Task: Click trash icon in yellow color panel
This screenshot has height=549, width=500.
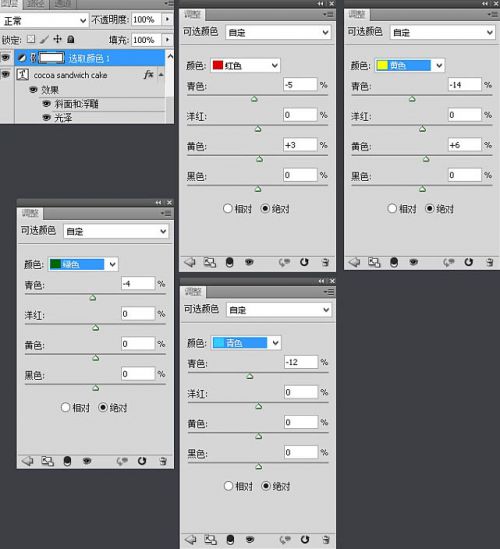Action: coord(489,262)
